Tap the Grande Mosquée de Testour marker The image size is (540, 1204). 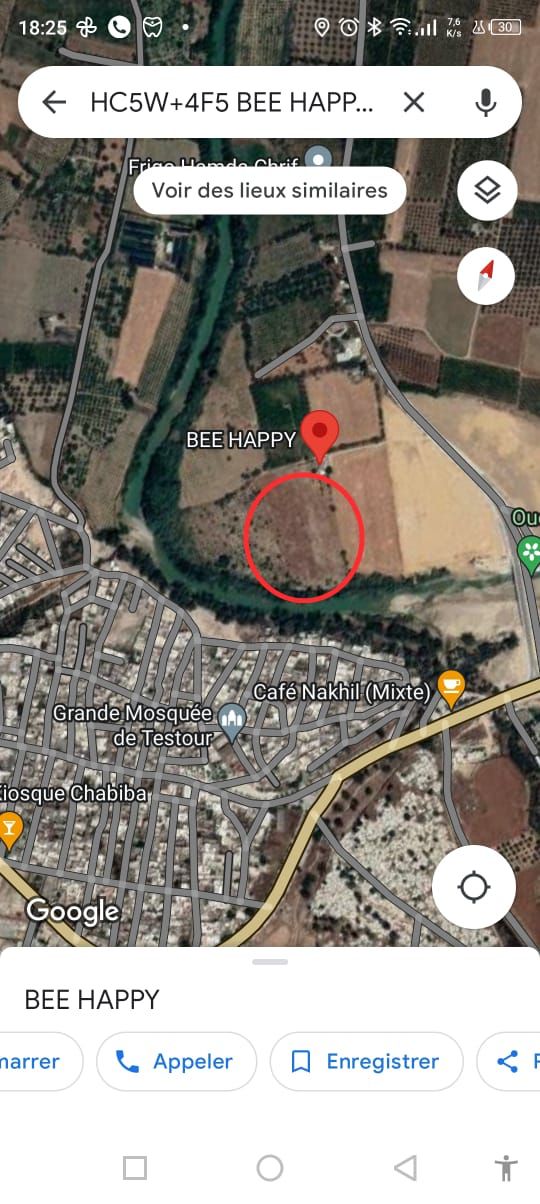tap(232, 722)
